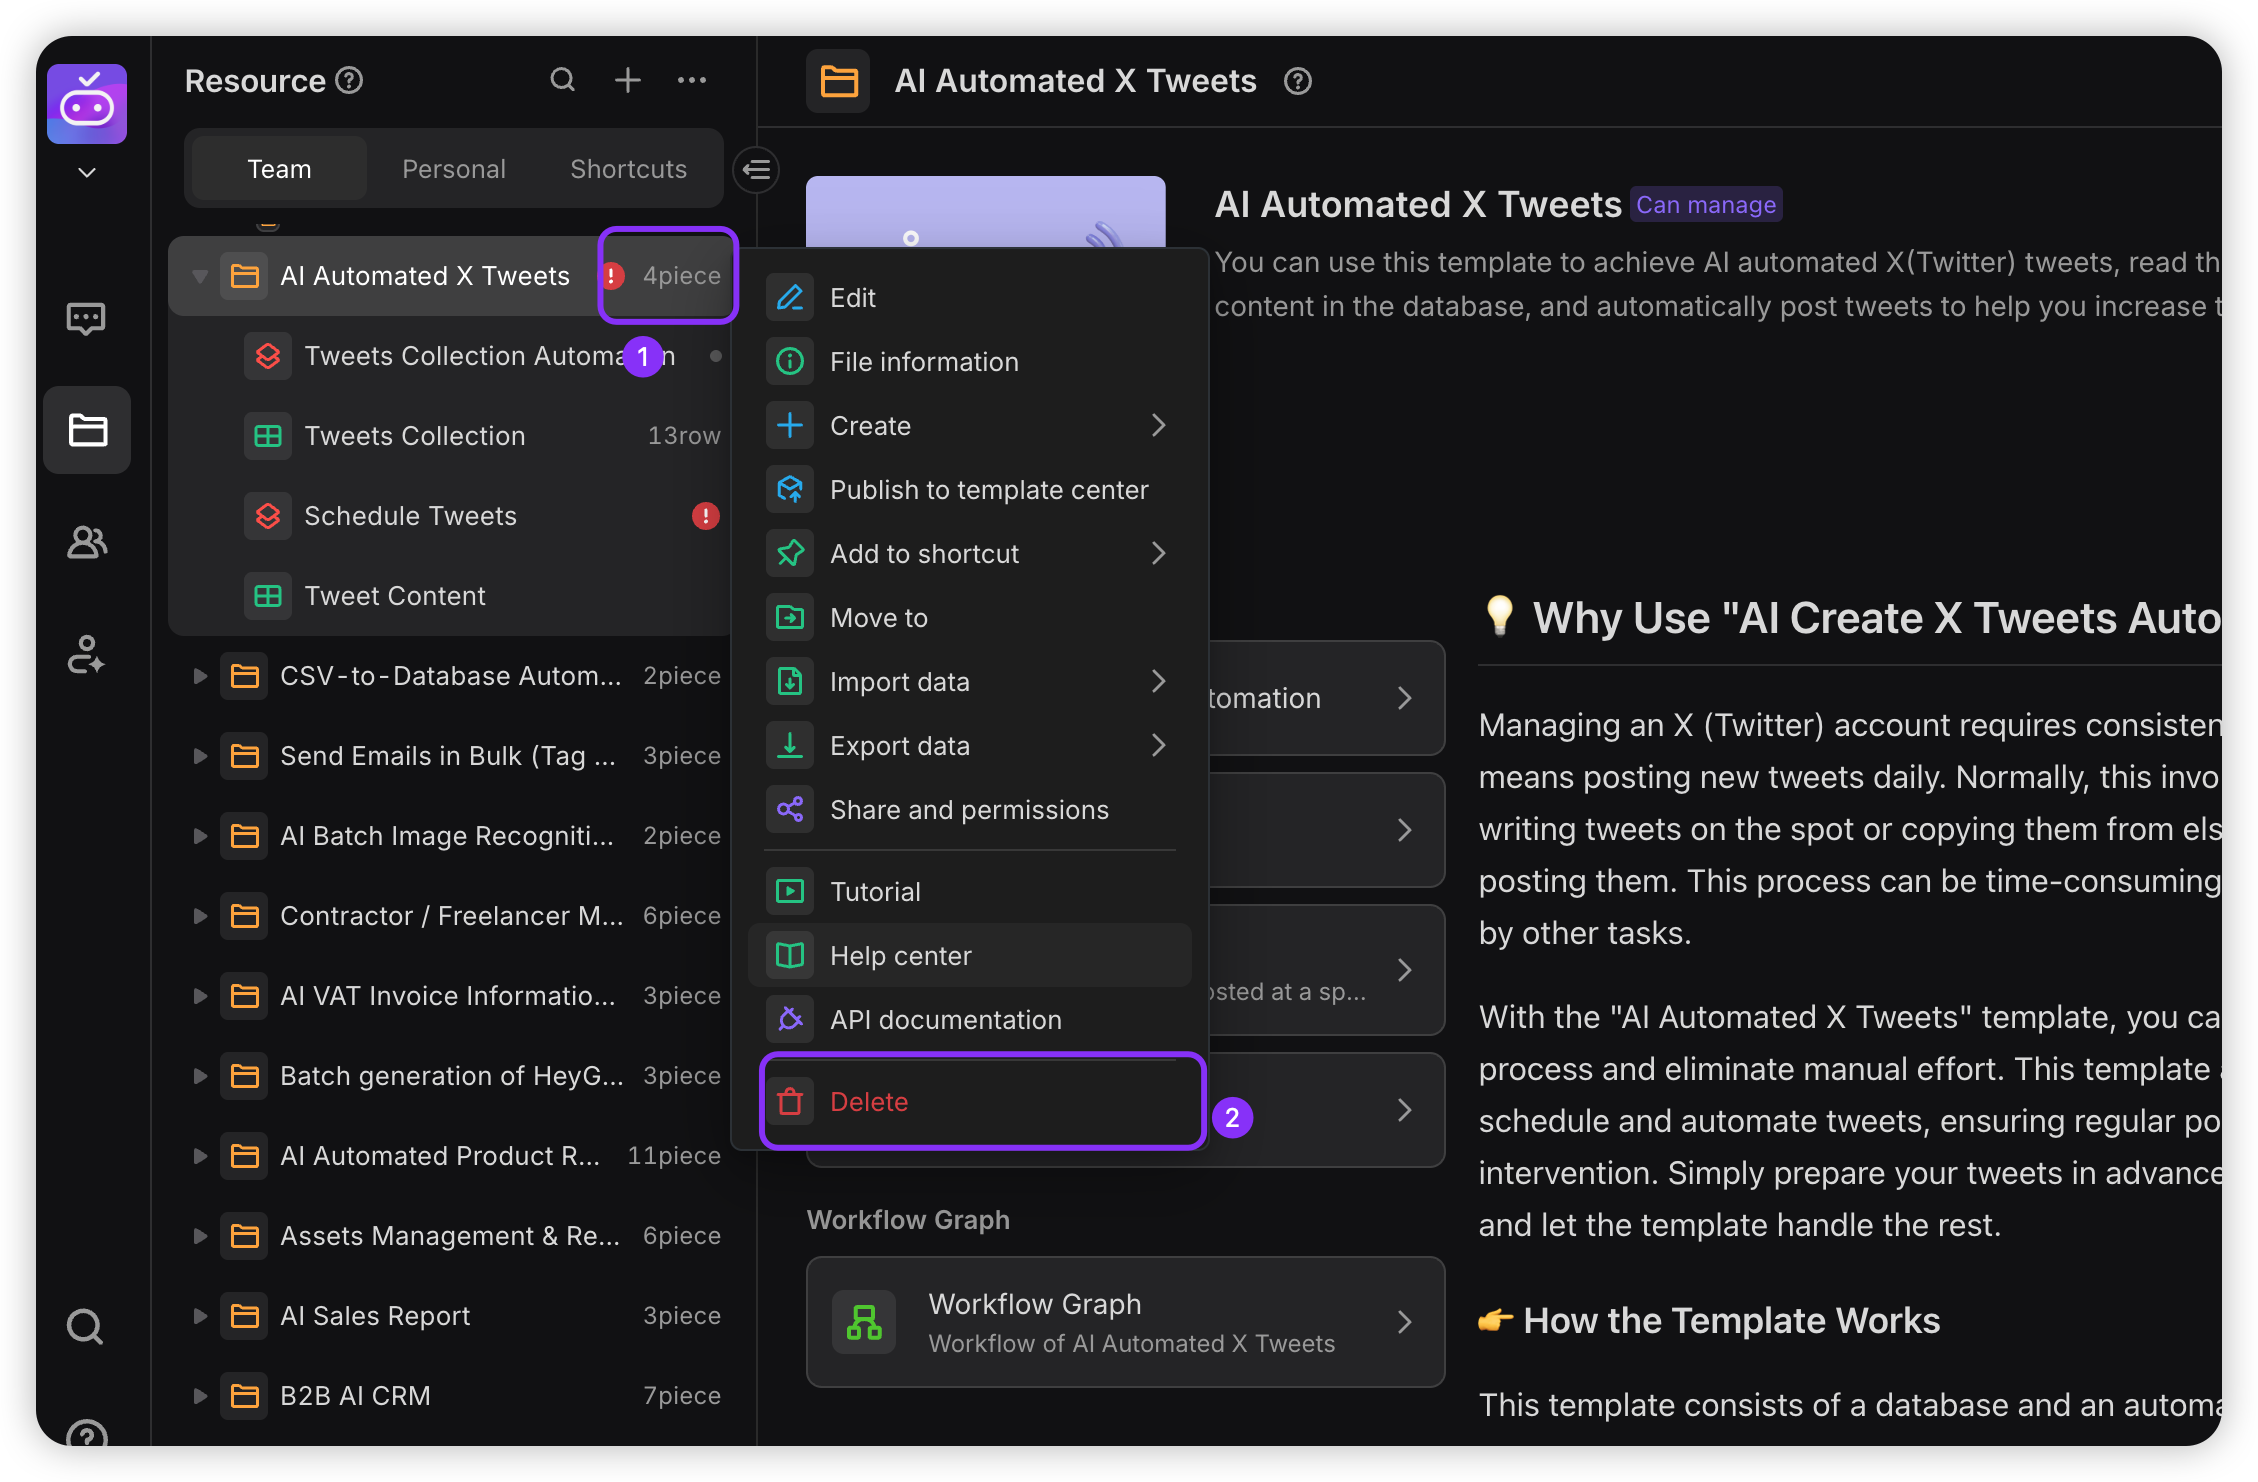Collapse the AI Automated X Tweets folder
This screenshot has width=2258, height=1482.
tap(200, 276)
